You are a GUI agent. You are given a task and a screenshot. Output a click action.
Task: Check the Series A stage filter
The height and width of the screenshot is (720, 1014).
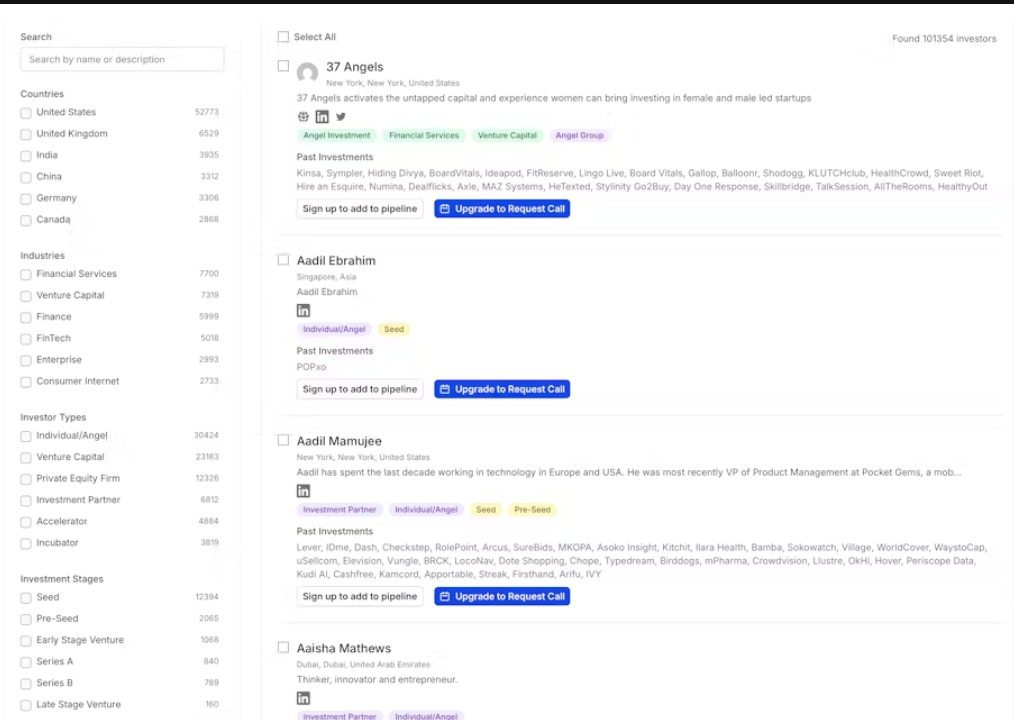(26, 662)
